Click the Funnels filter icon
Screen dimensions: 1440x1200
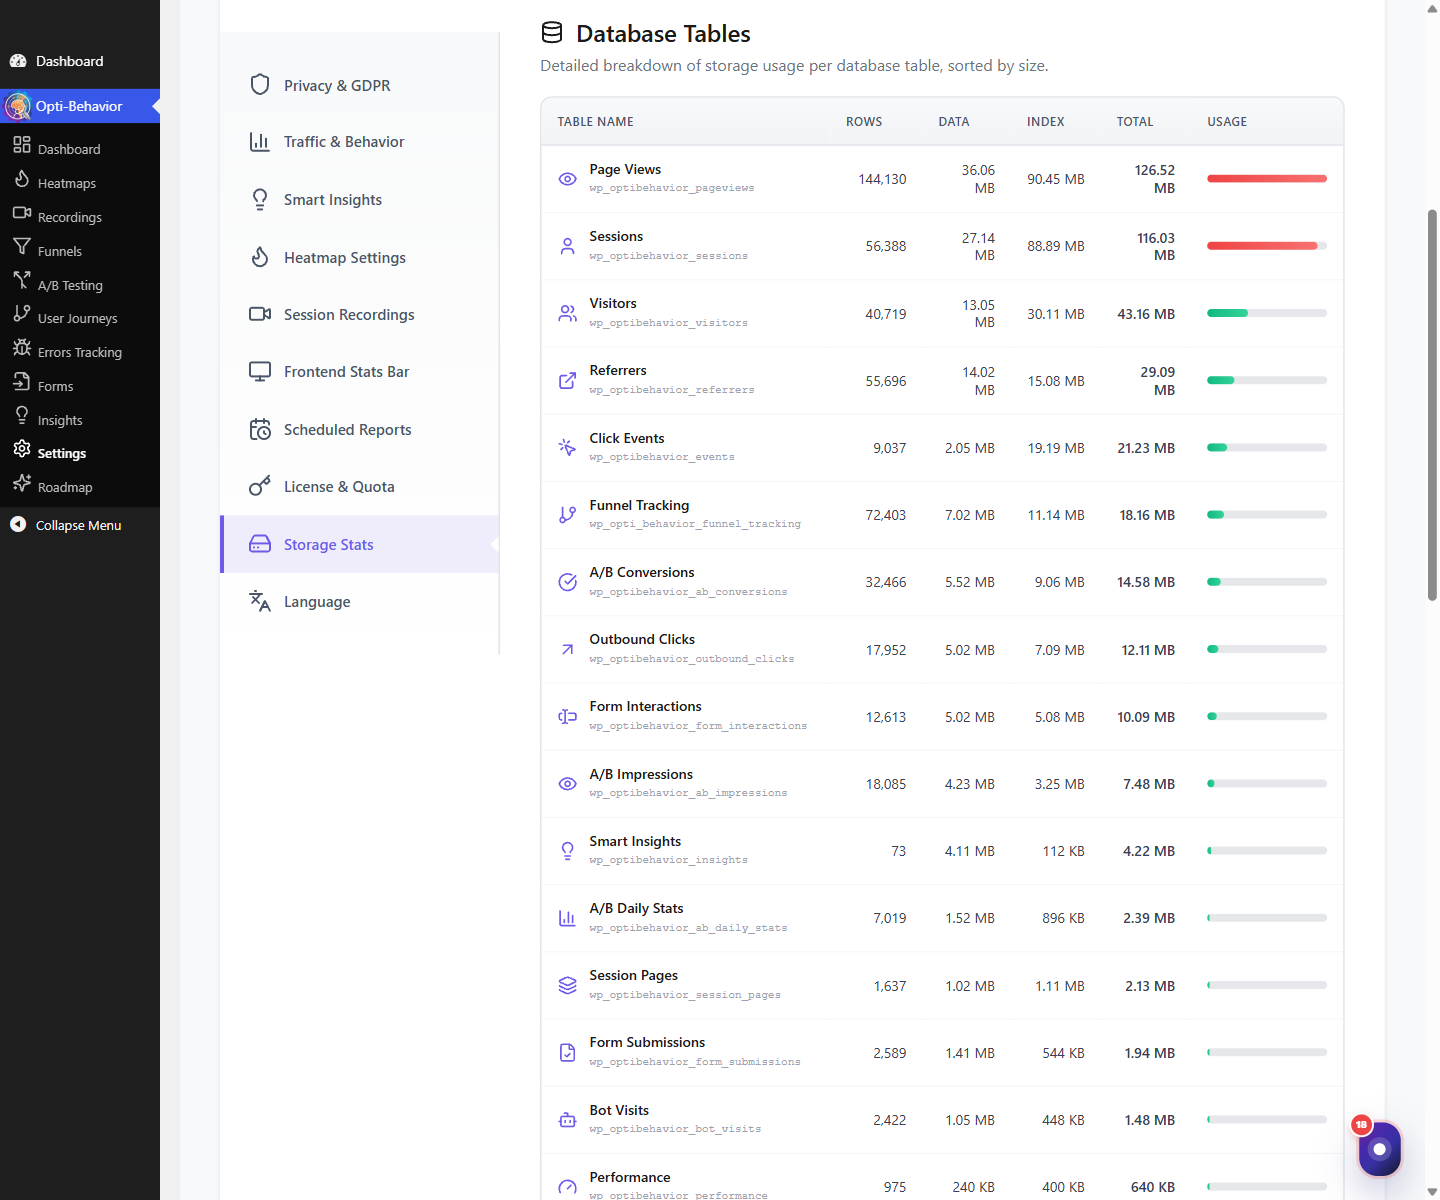pyautogui.click(x=22, y=246)
